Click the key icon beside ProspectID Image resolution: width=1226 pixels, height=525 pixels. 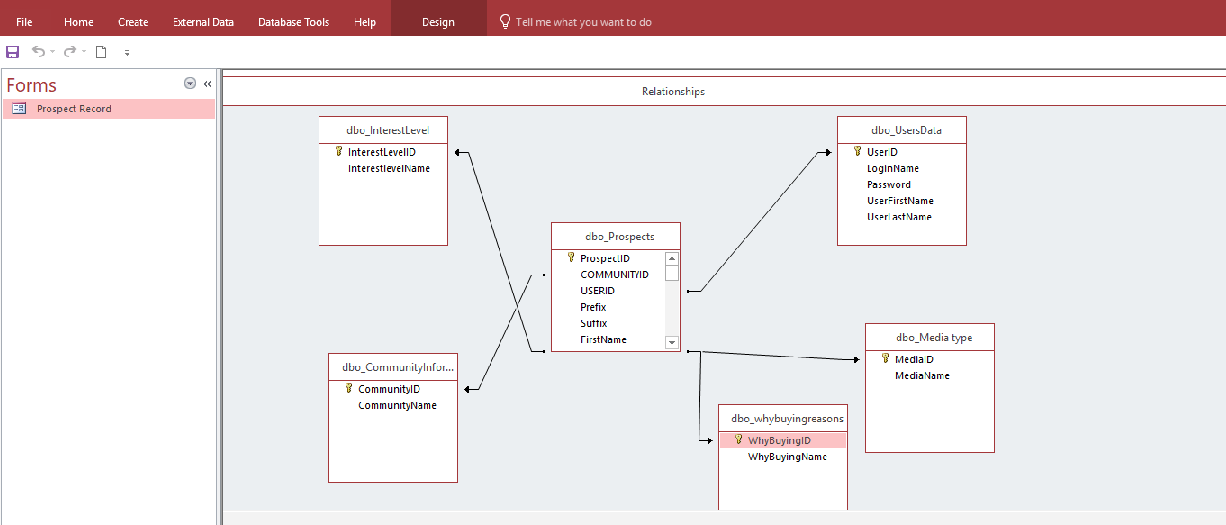click(x=571, y=258)
